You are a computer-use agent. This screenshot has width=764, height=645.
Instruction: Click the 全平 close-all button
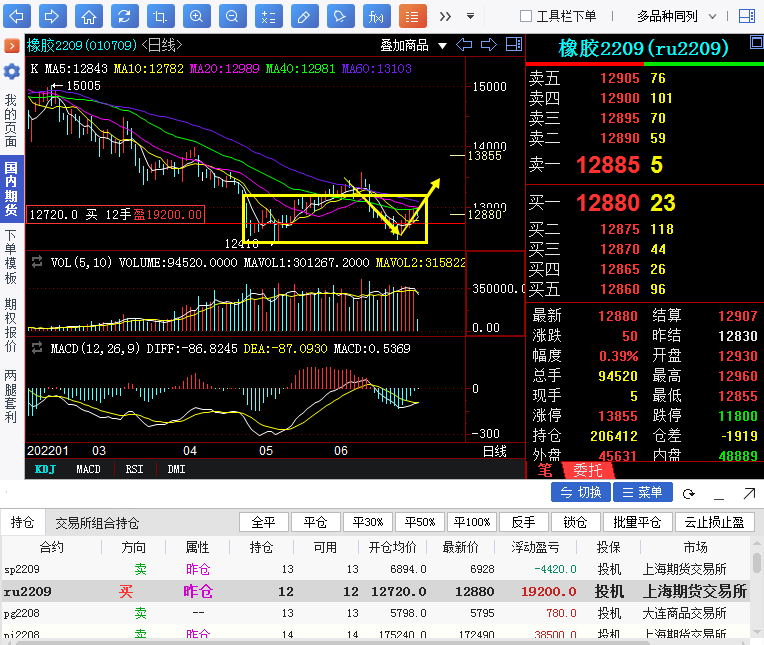click(x=264, y=522)
